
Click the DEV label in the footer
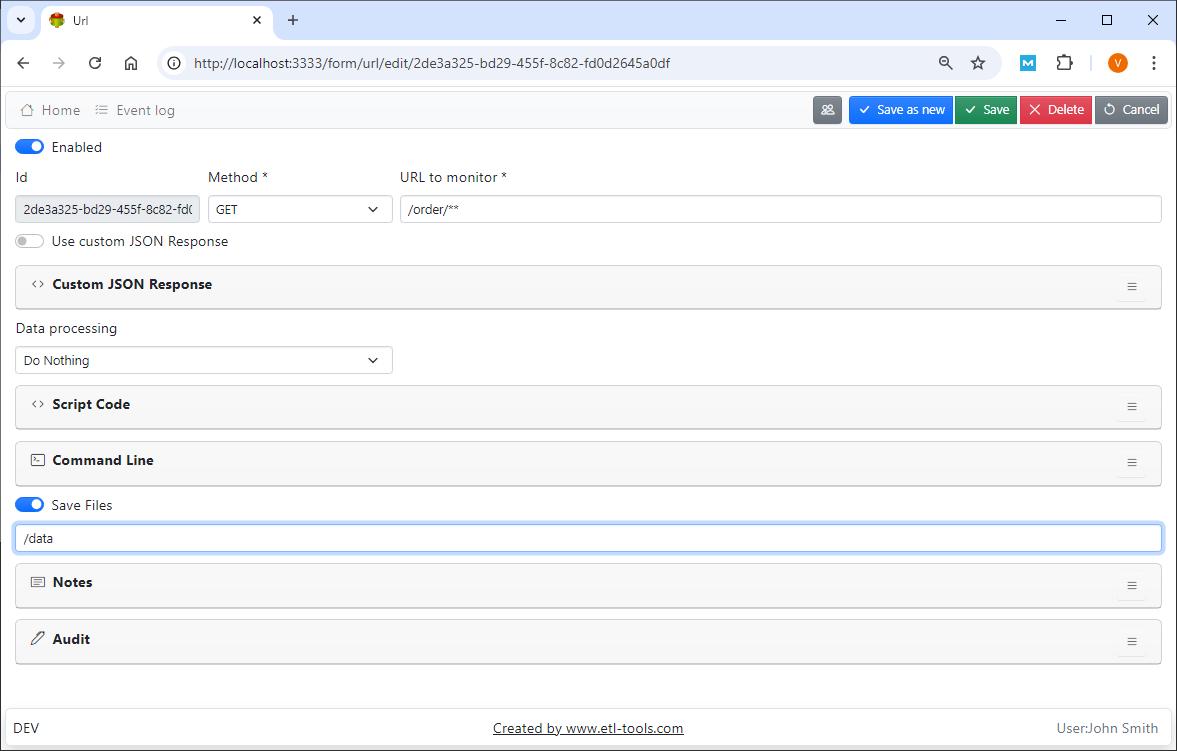26,728
